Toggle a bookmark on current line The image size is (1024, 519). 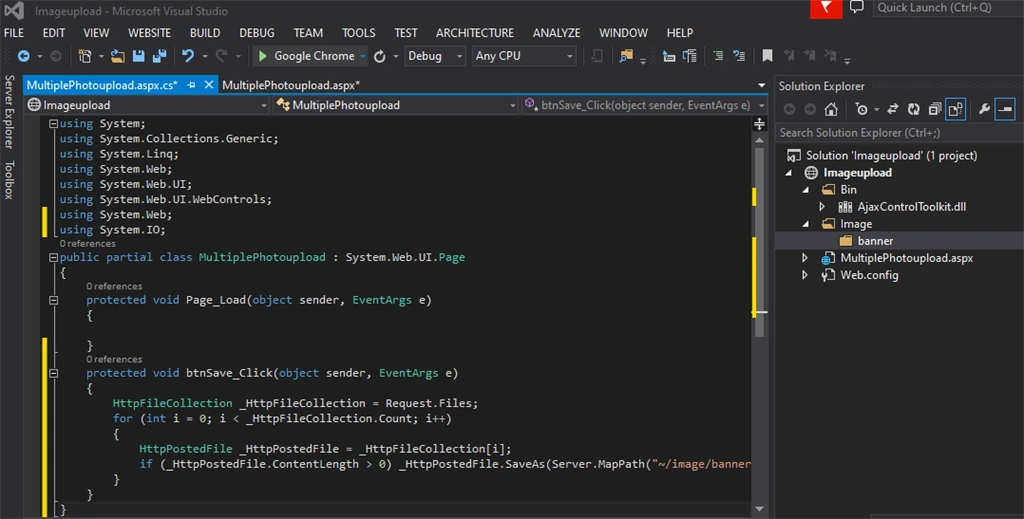coord(767,56)
